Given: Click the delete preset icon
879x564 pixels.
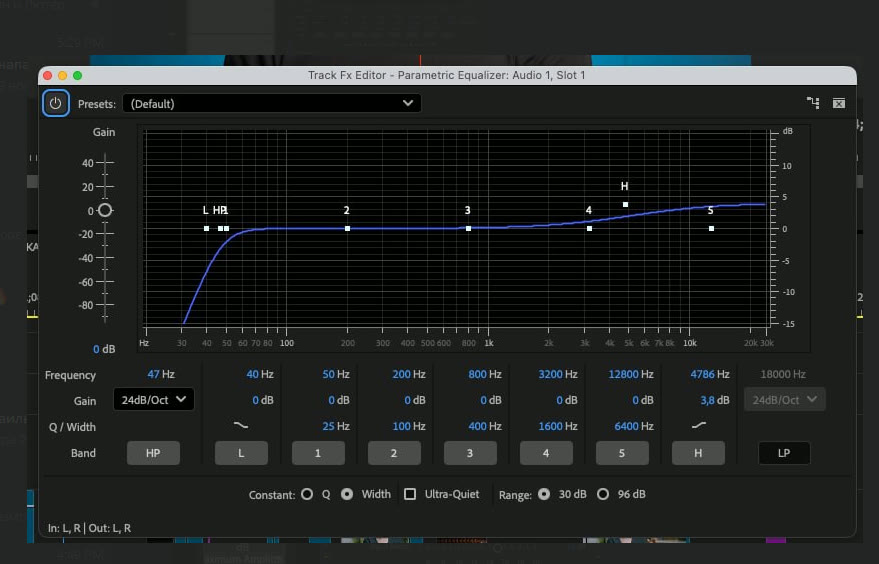Looking at the screenshot, I should pyautogui.click(x=839, y=103).
